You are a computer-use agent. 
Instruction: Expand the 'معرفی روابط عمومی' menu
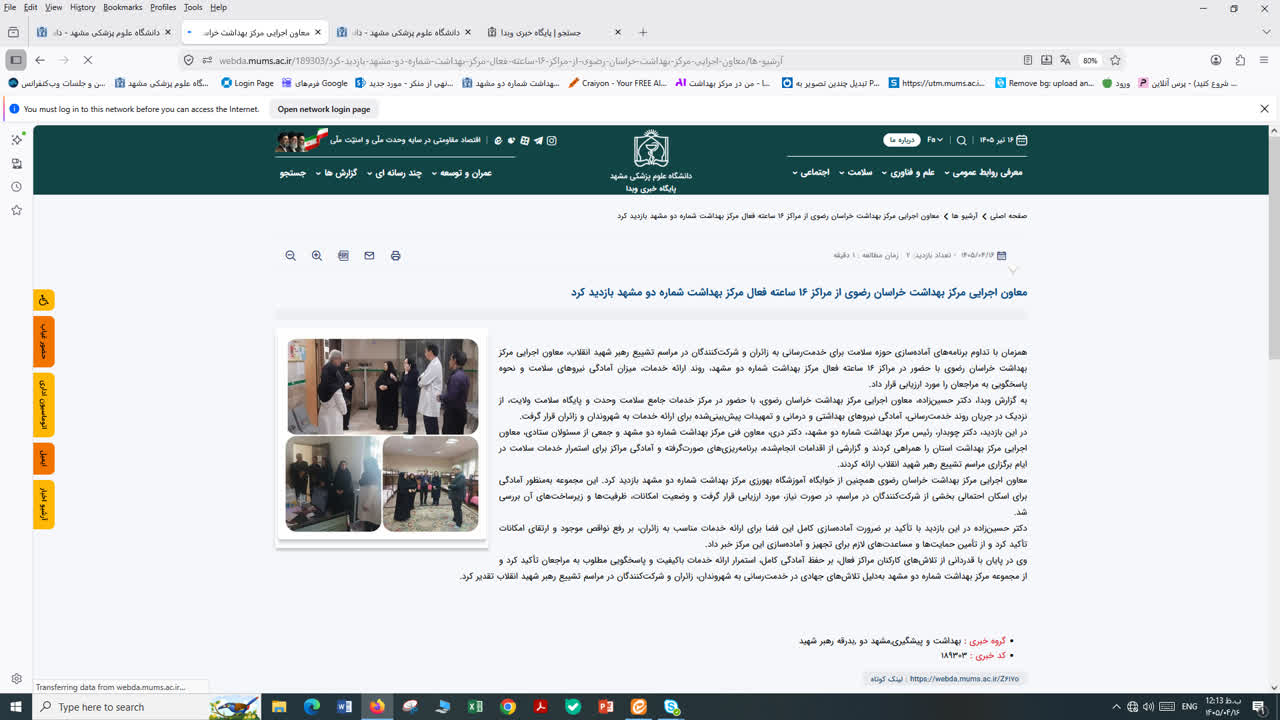[983, 172]
